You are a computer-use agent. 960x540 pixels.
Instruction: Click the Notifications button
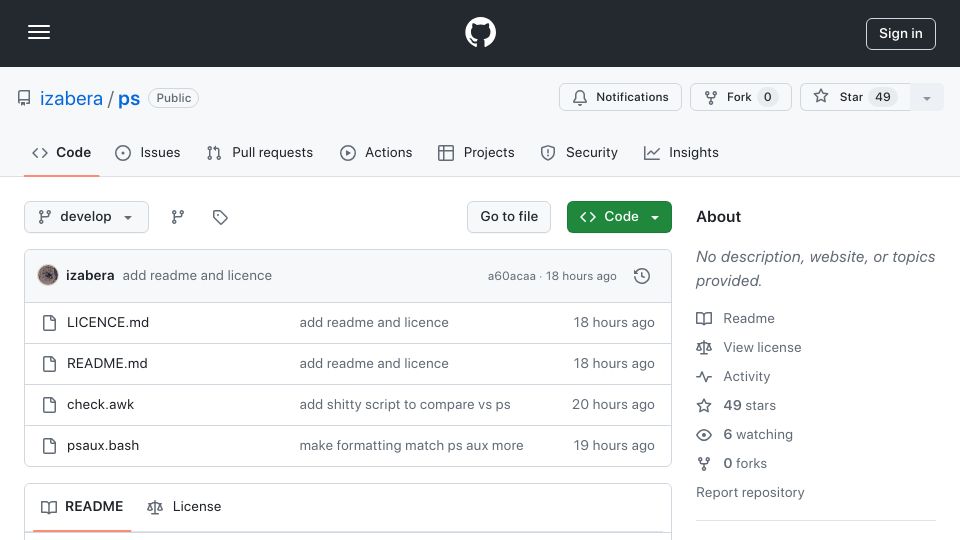pyautogui.click(x=620, y=97)
